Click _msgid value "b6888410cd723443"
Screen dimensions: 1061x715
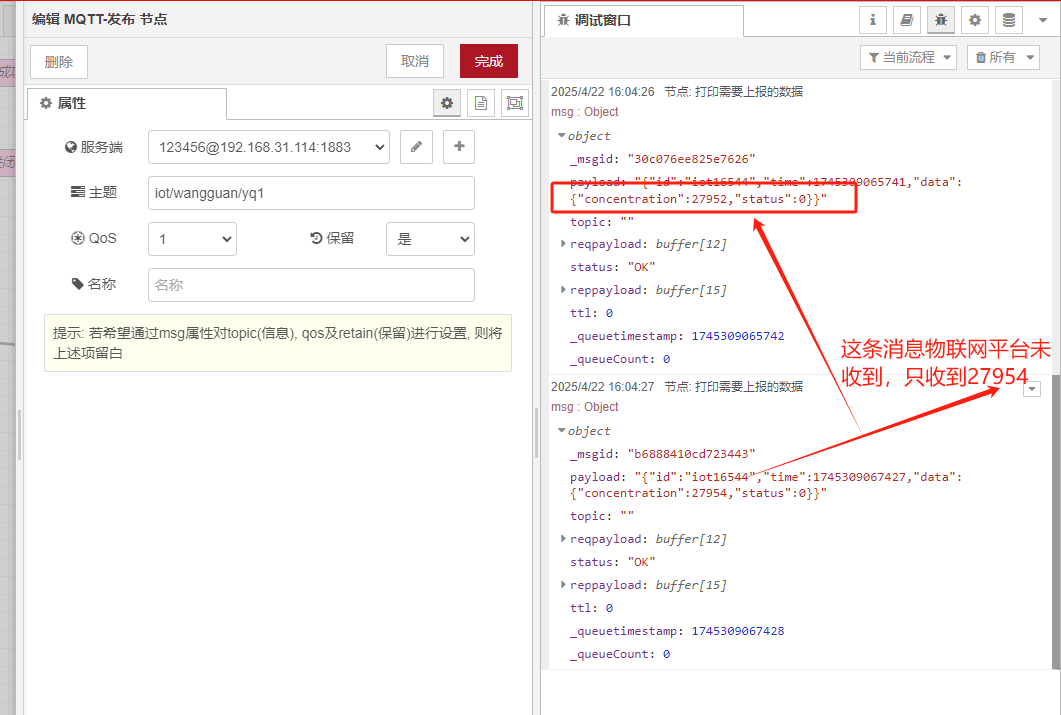point(691,454)
